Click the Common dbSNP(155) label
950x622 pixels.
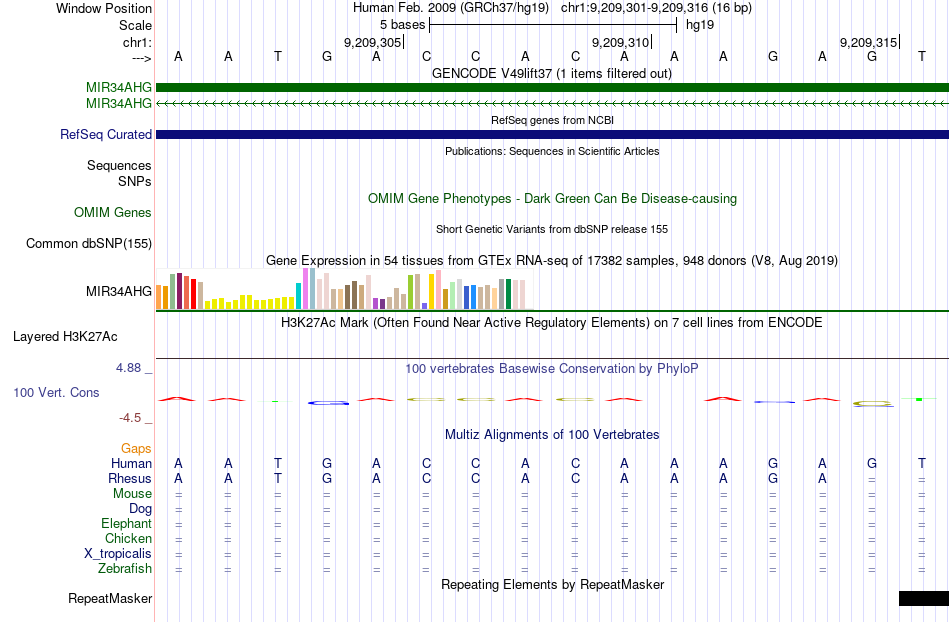(89, 243)
